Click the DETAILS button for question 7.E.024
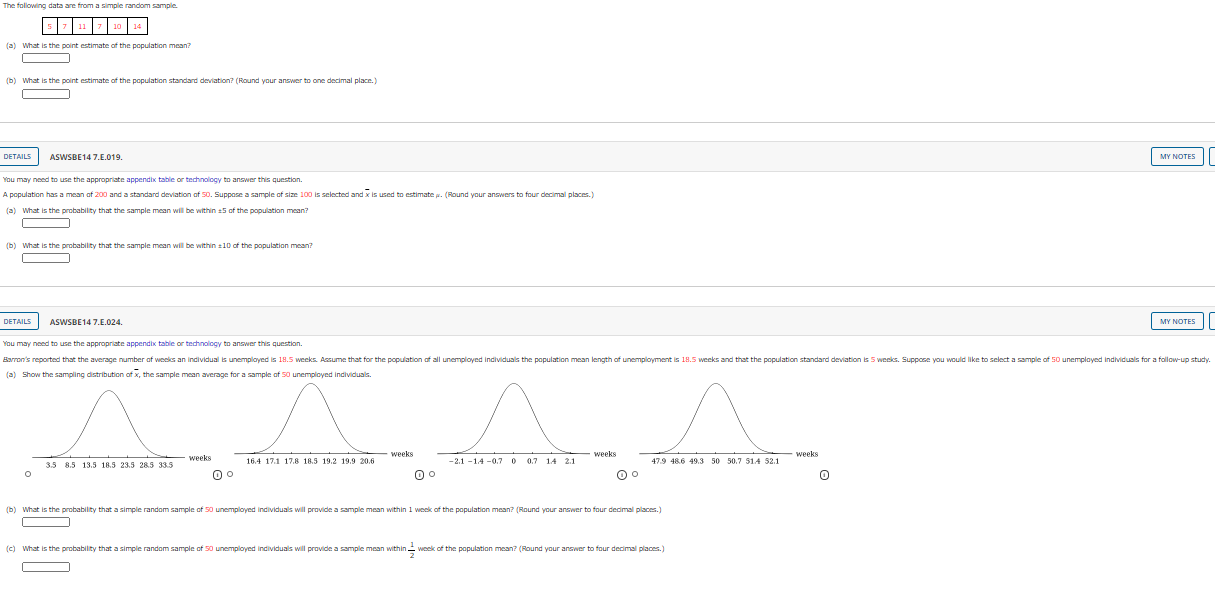The height and width of the screenshot is (589, 1215). pos(17,321)
